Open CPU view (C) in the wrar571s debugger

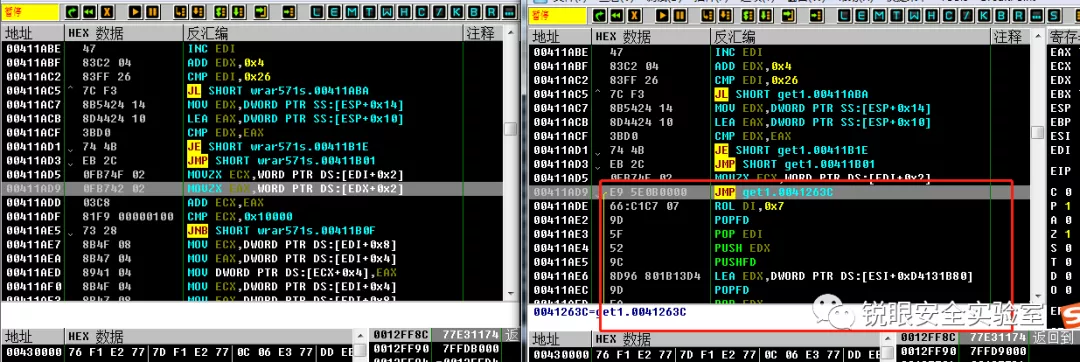pos(422,12)
